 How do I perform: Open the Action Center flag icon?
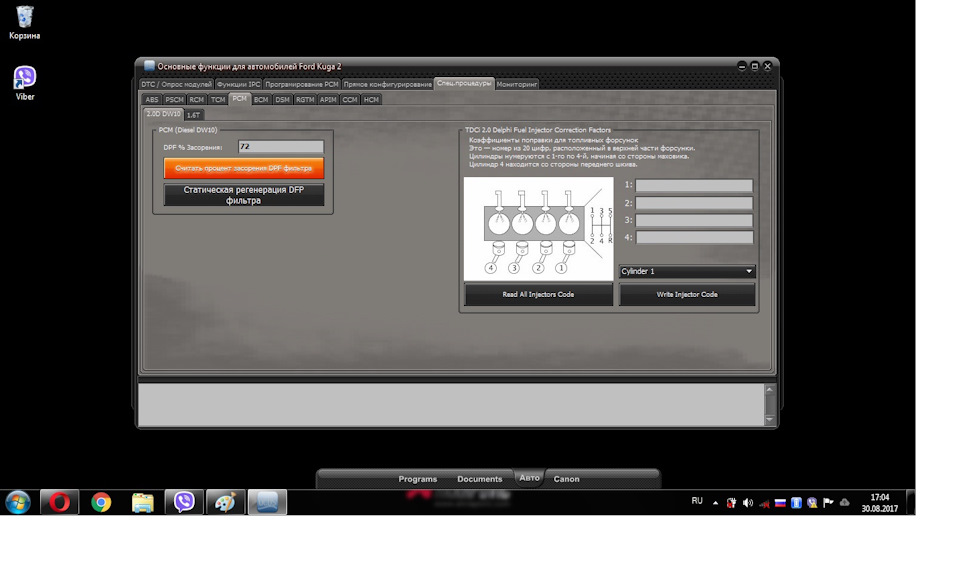point(828,503)
